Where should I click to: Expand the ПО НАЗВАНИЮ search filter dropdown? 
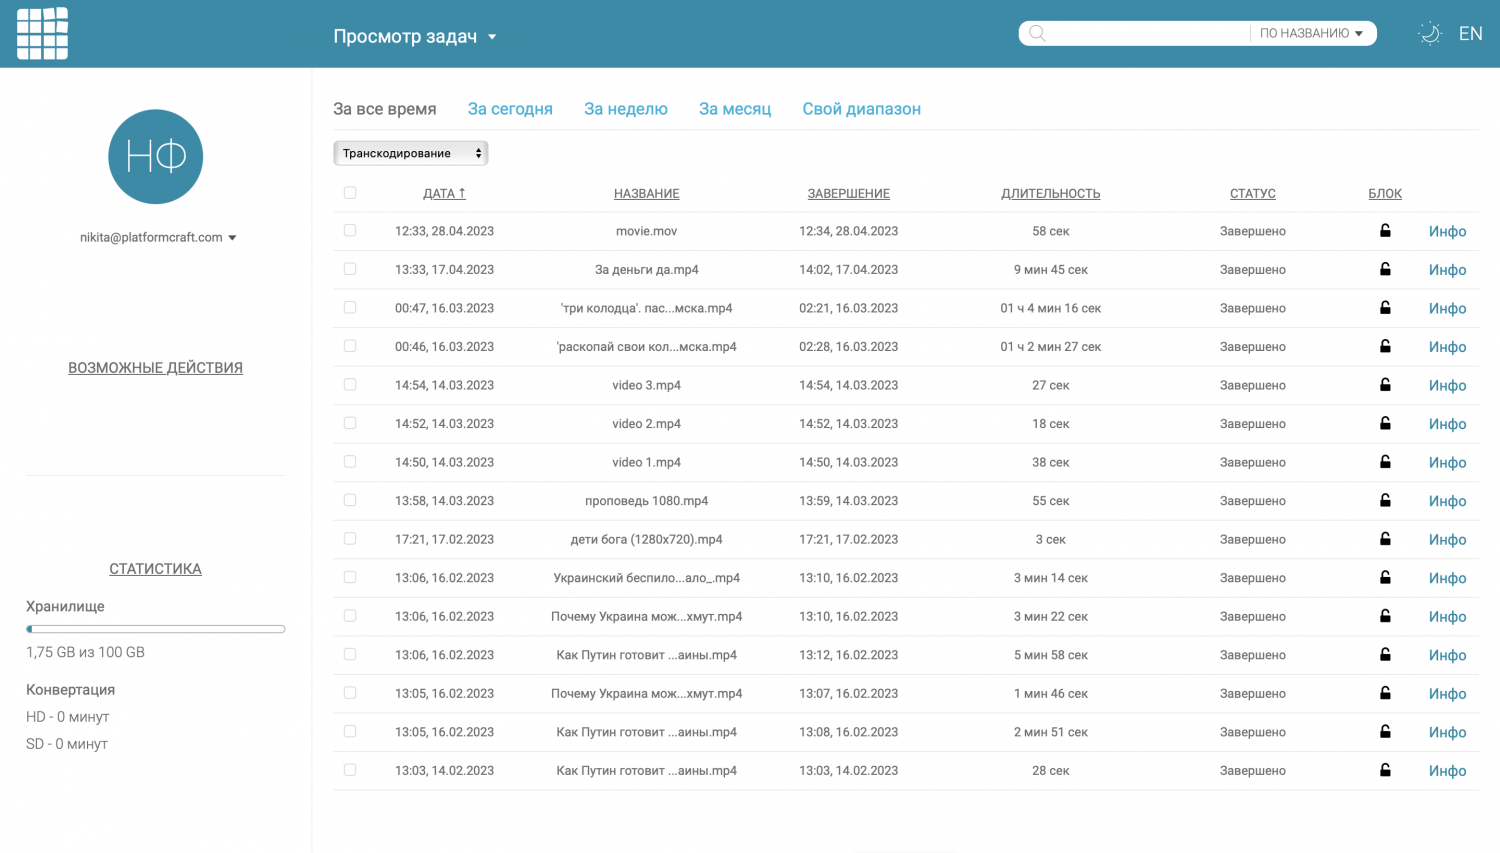tap(1311, 34)
